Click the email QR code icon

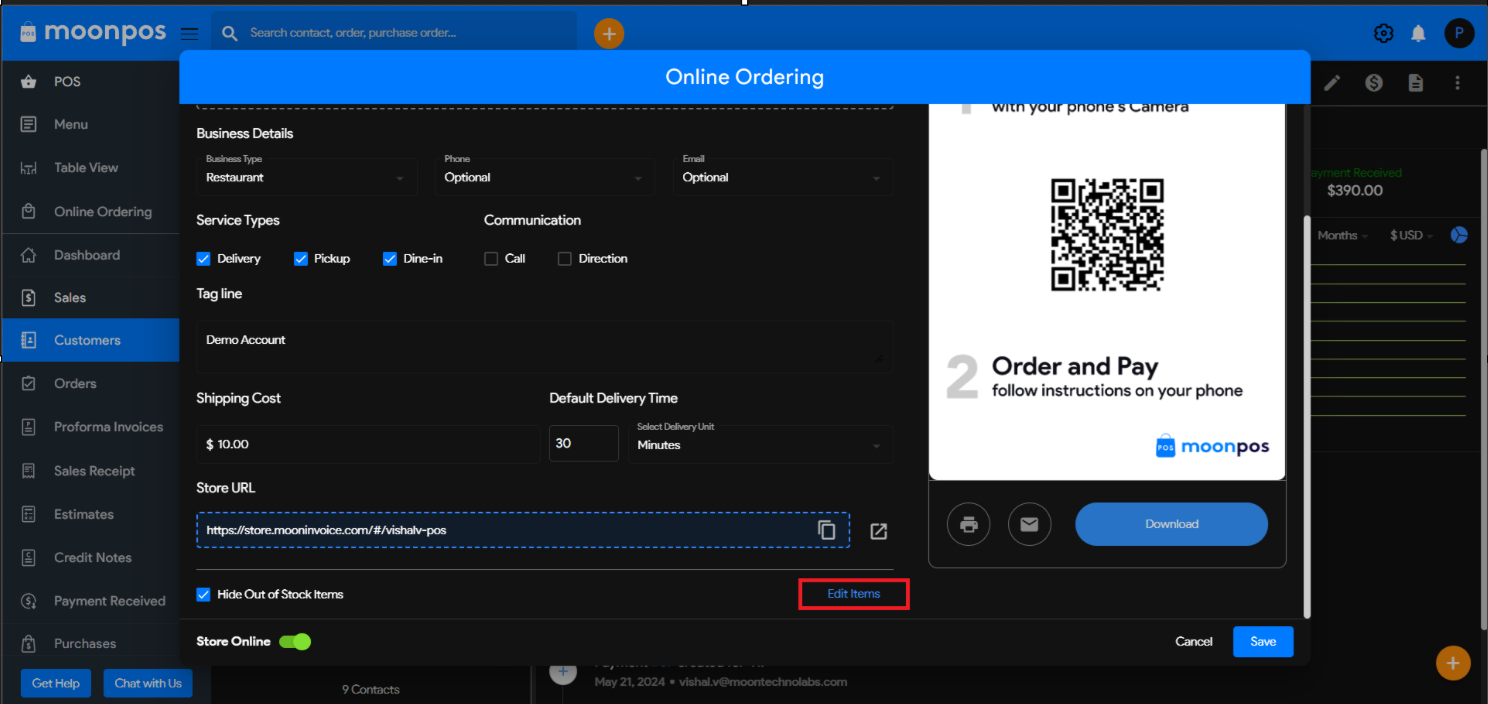pyautogui.click(x=1029, y=524)
